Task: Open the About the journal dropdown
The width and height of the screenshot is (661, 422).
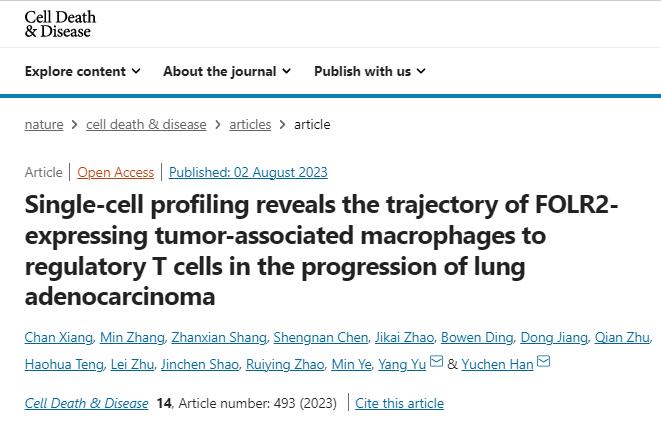Action: 227,71
